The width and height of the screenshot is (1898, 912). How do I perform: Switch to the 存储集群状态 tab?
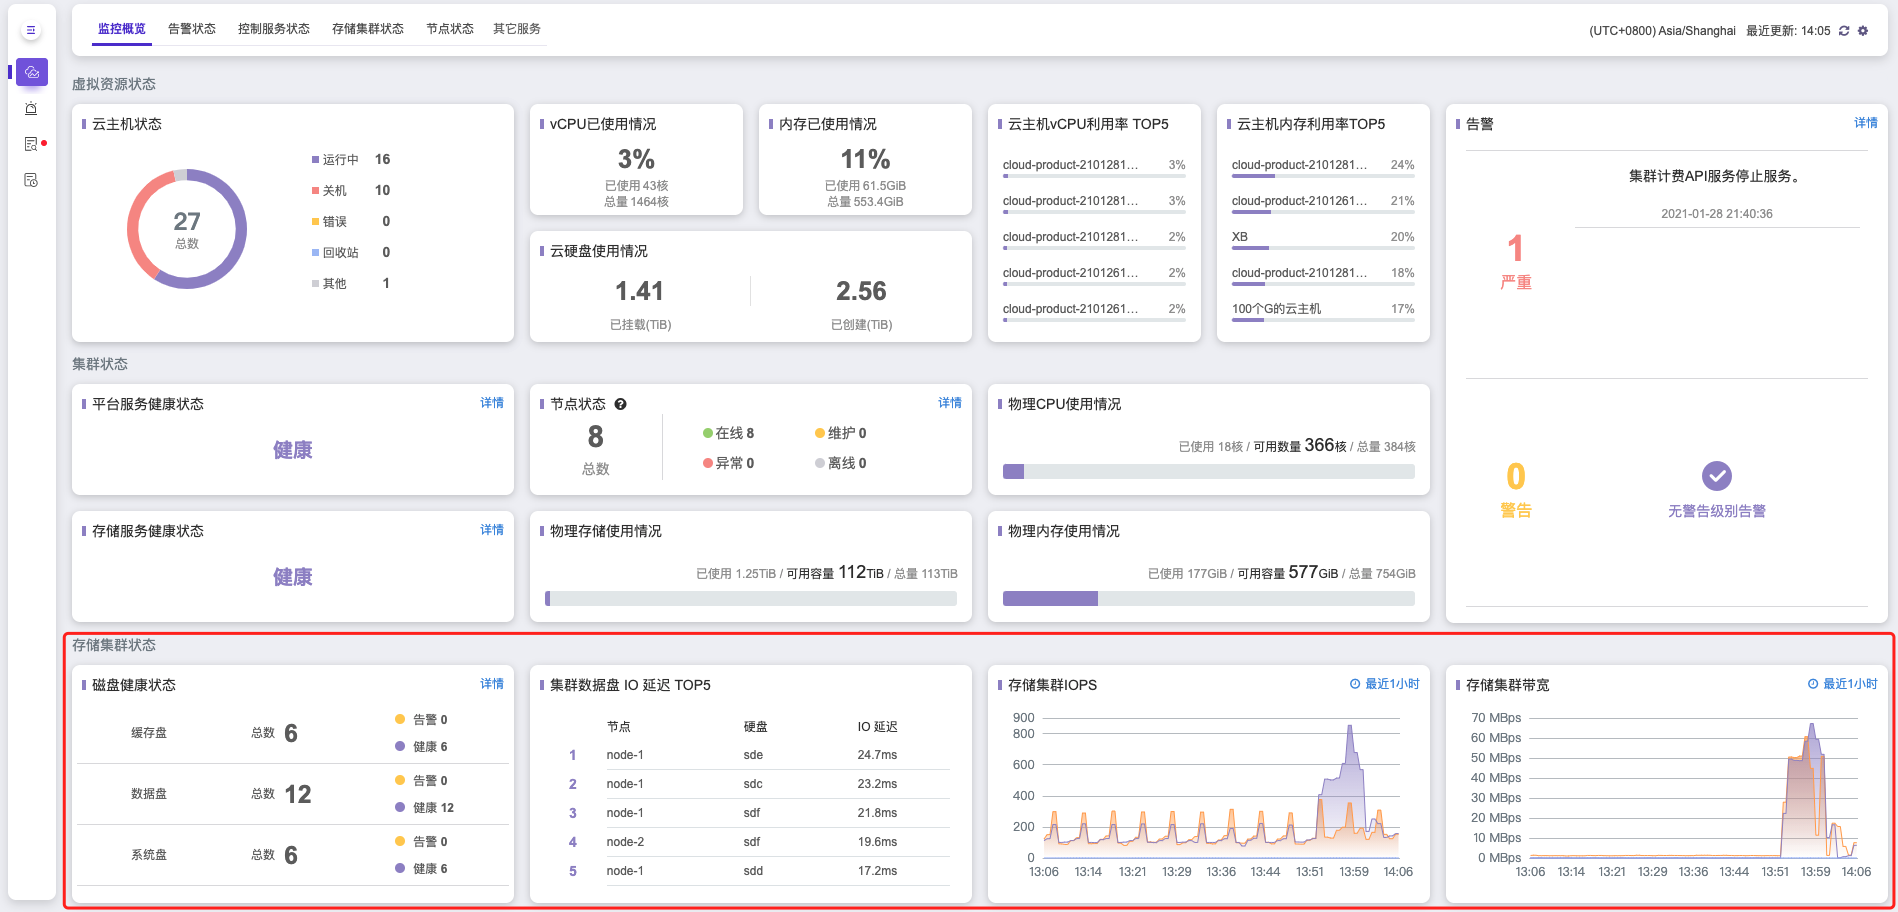368,29
